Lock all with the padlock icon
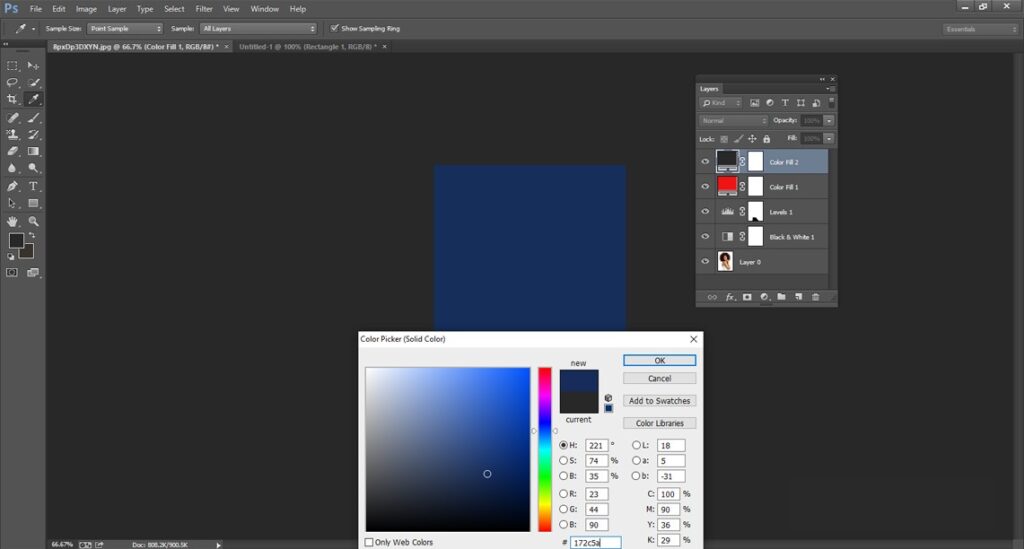This screenshot has width=1024, height=549. click(767, 139)
